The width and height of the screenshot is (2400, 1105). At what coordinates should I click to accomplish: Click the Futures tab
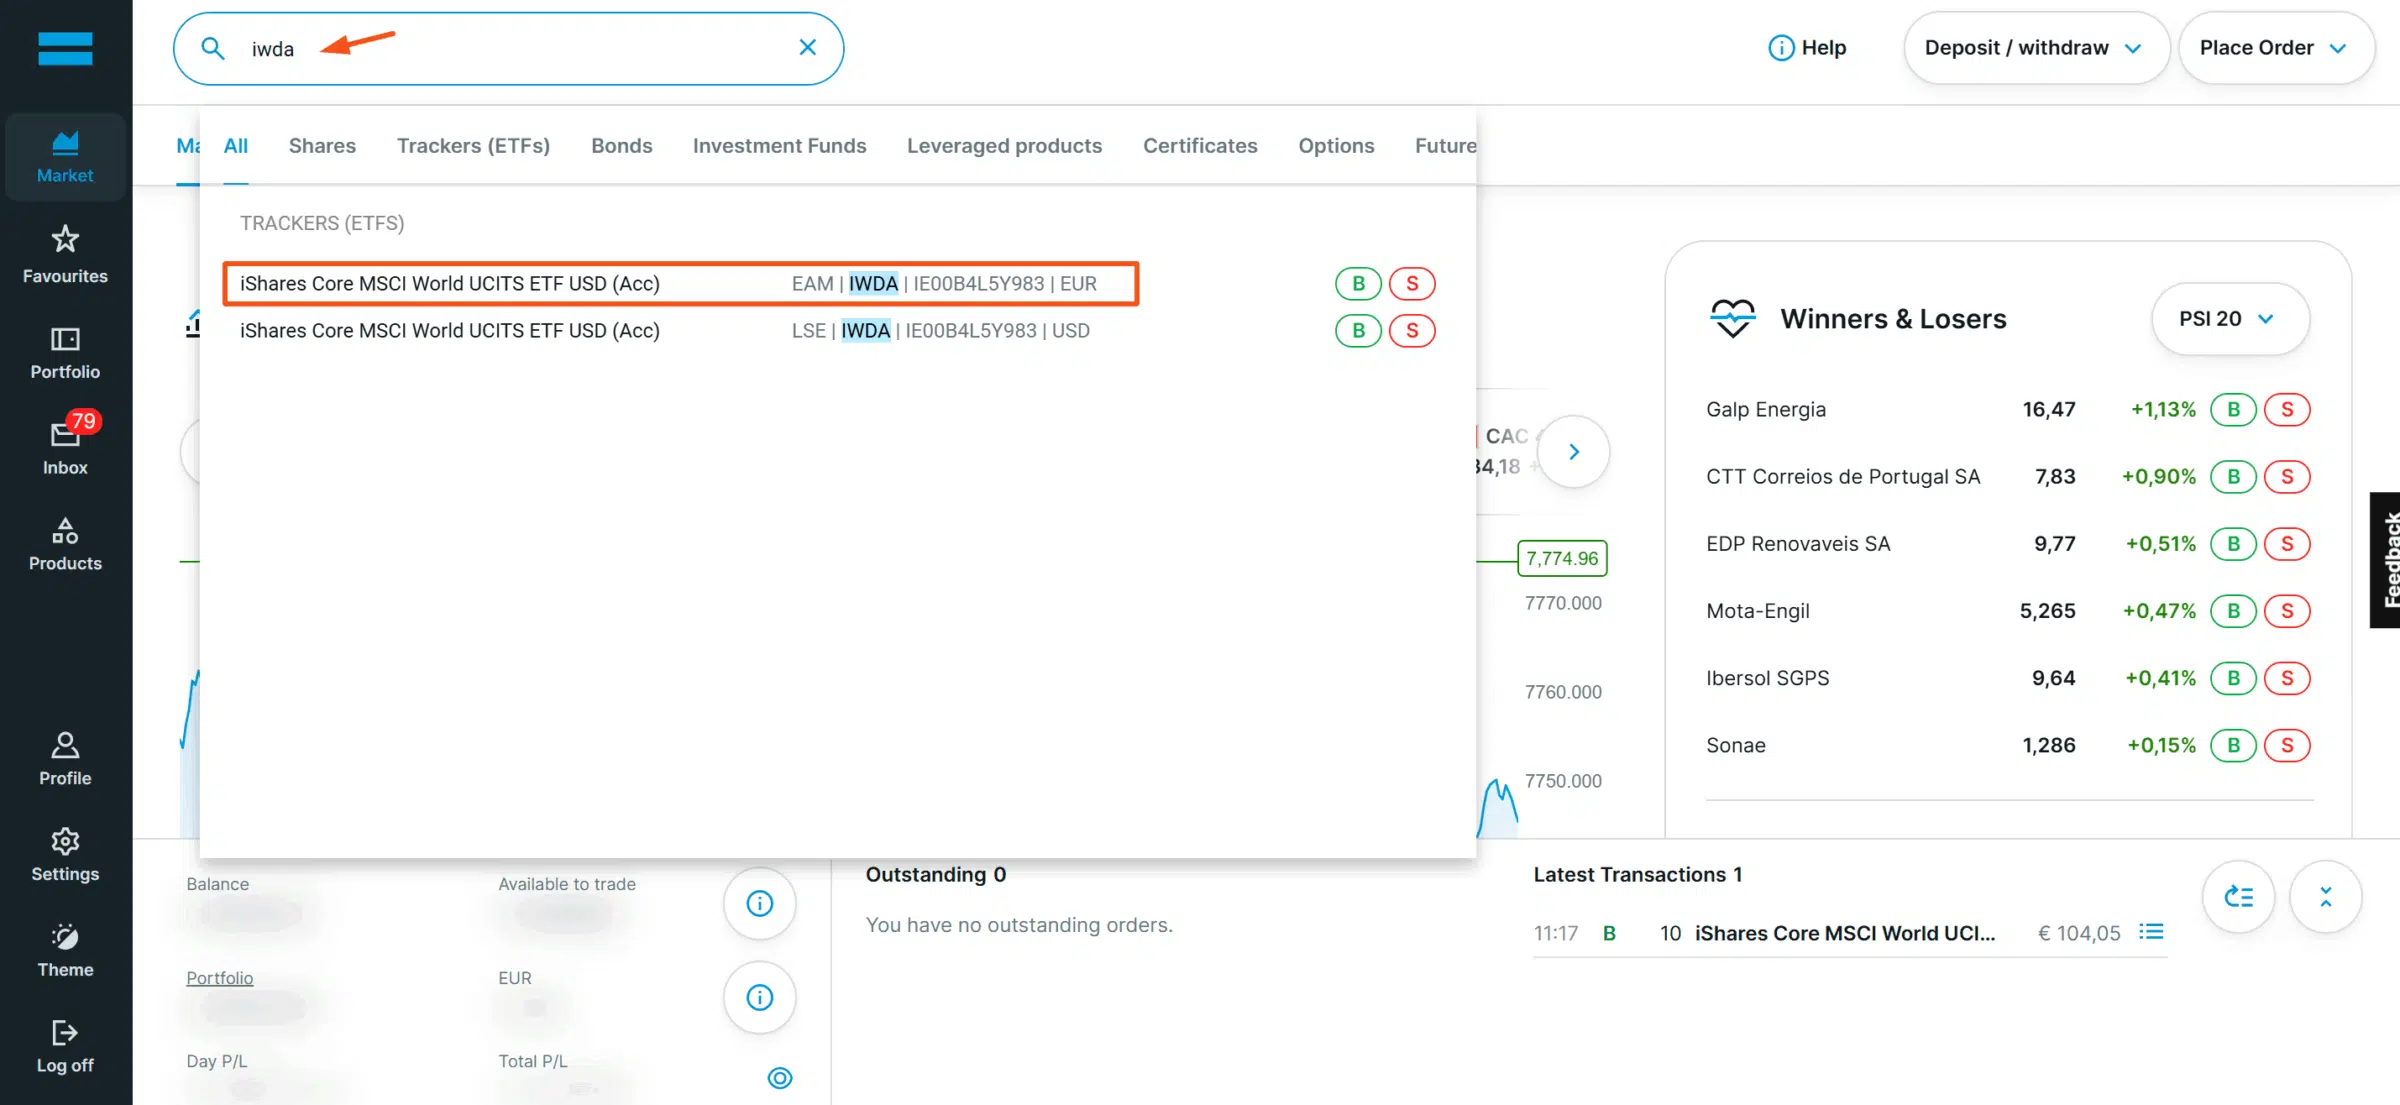point(1446,146)
